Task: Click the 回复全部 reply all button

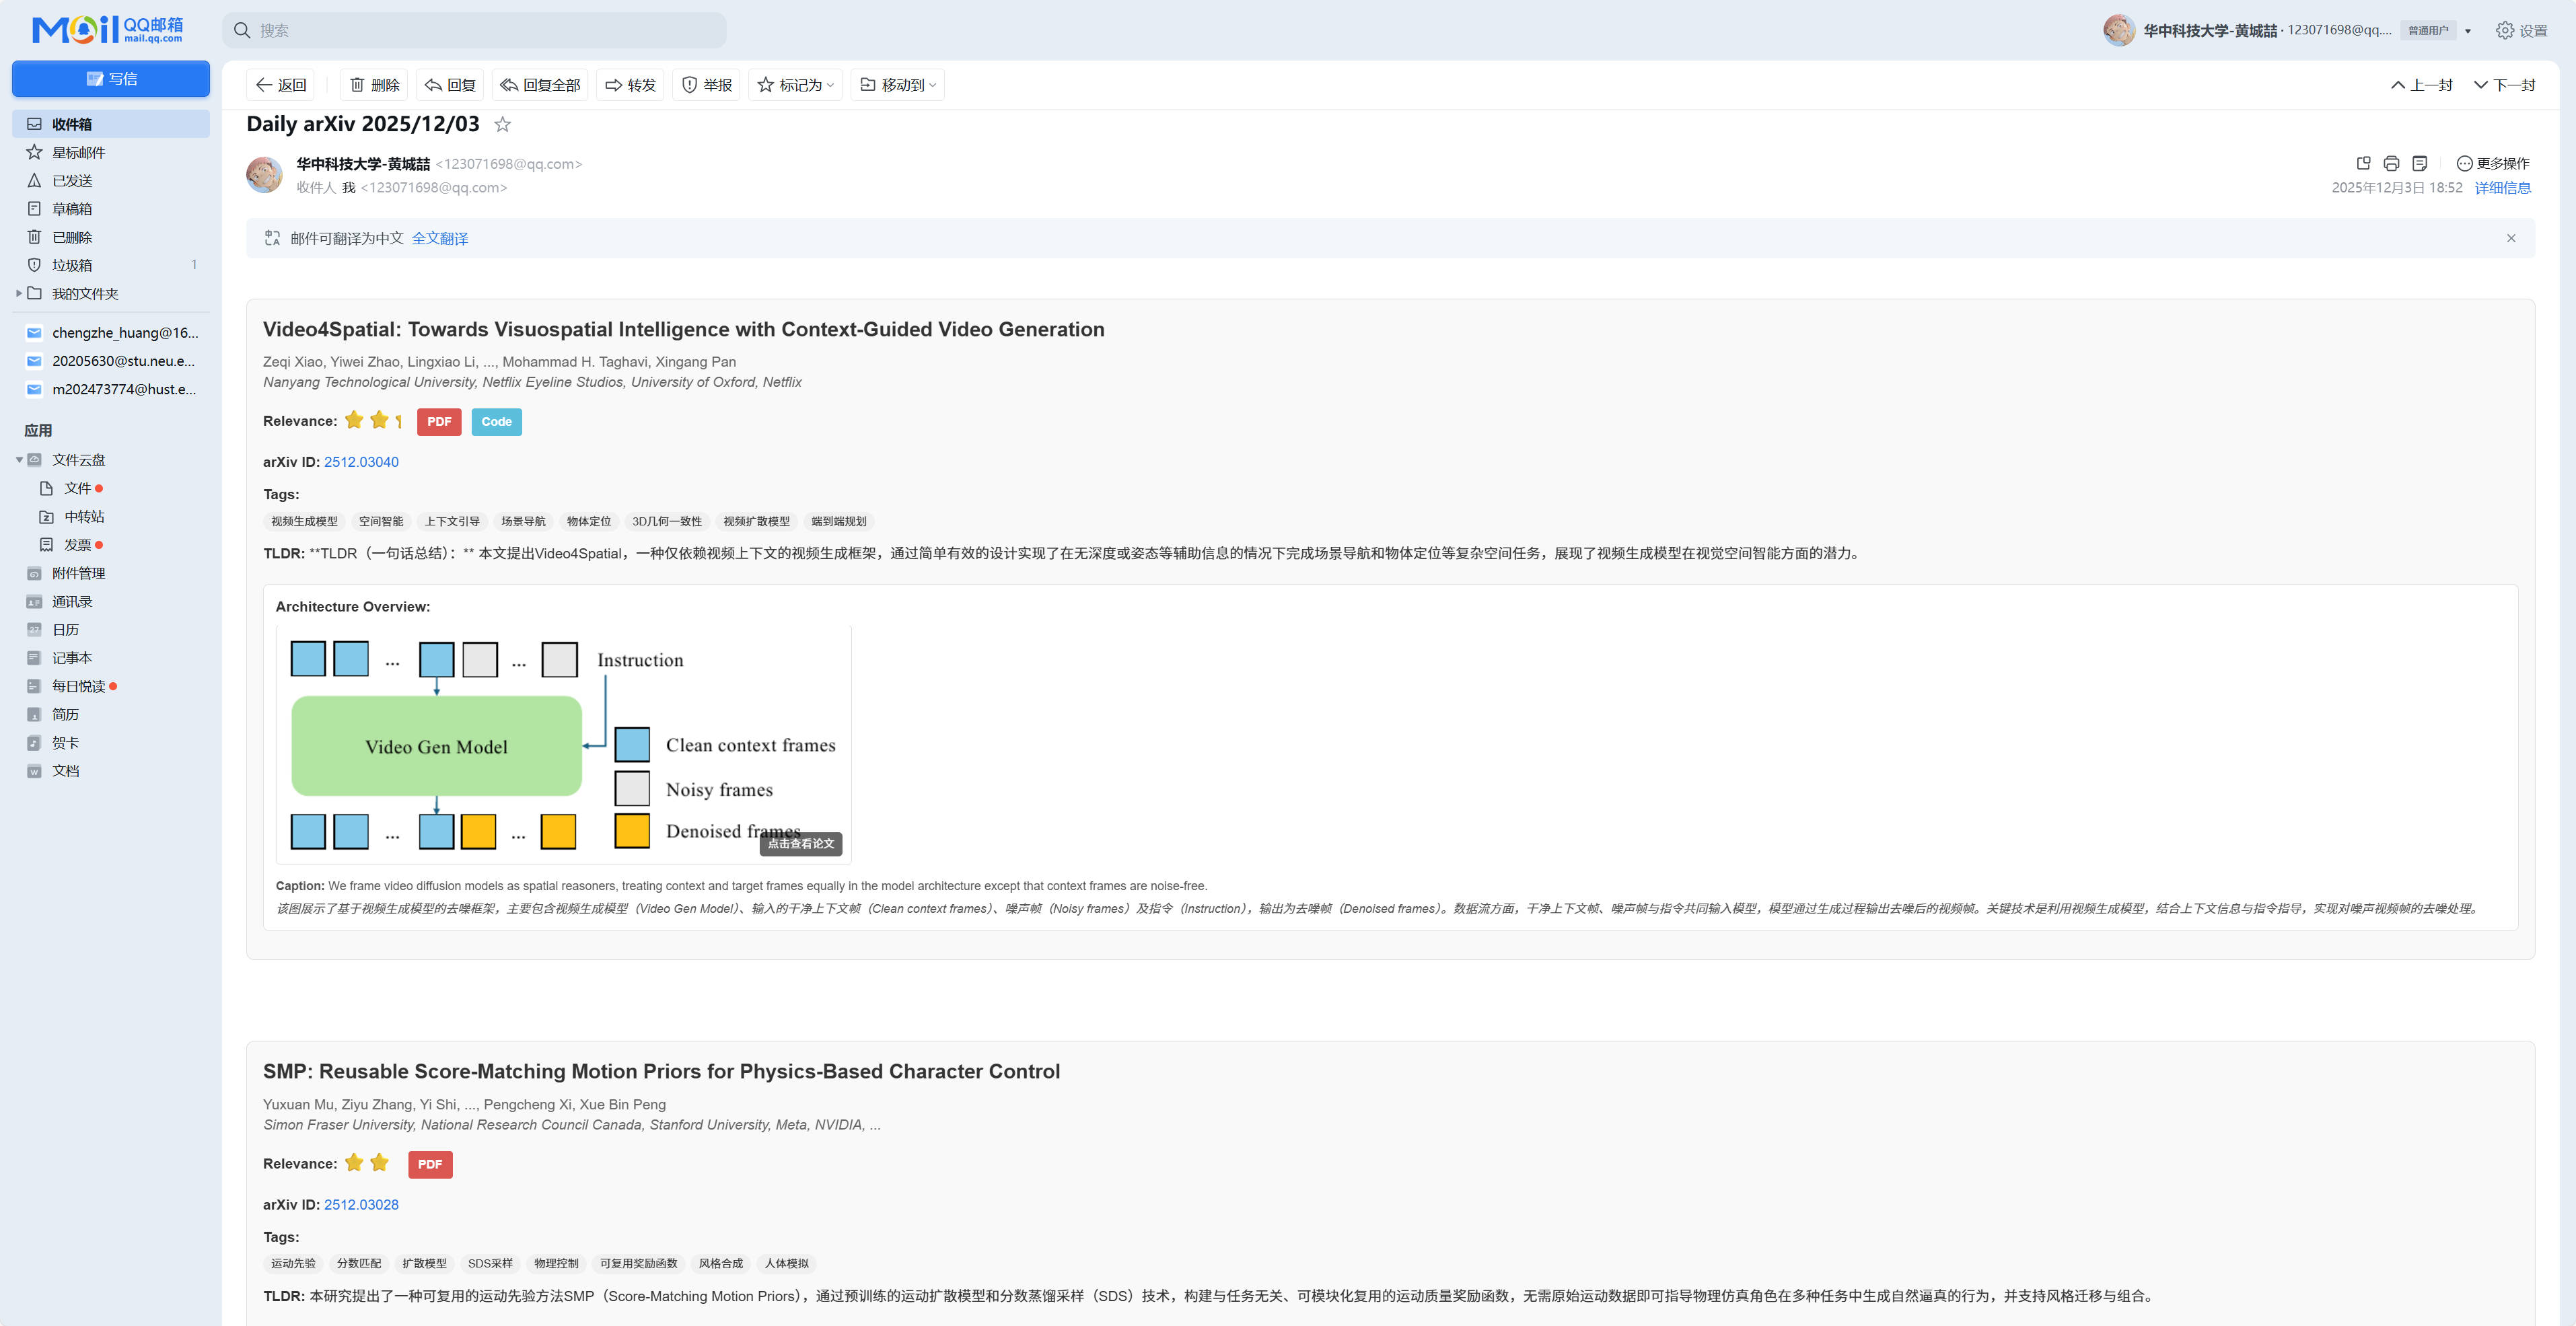Action: [x=540, y=85]
